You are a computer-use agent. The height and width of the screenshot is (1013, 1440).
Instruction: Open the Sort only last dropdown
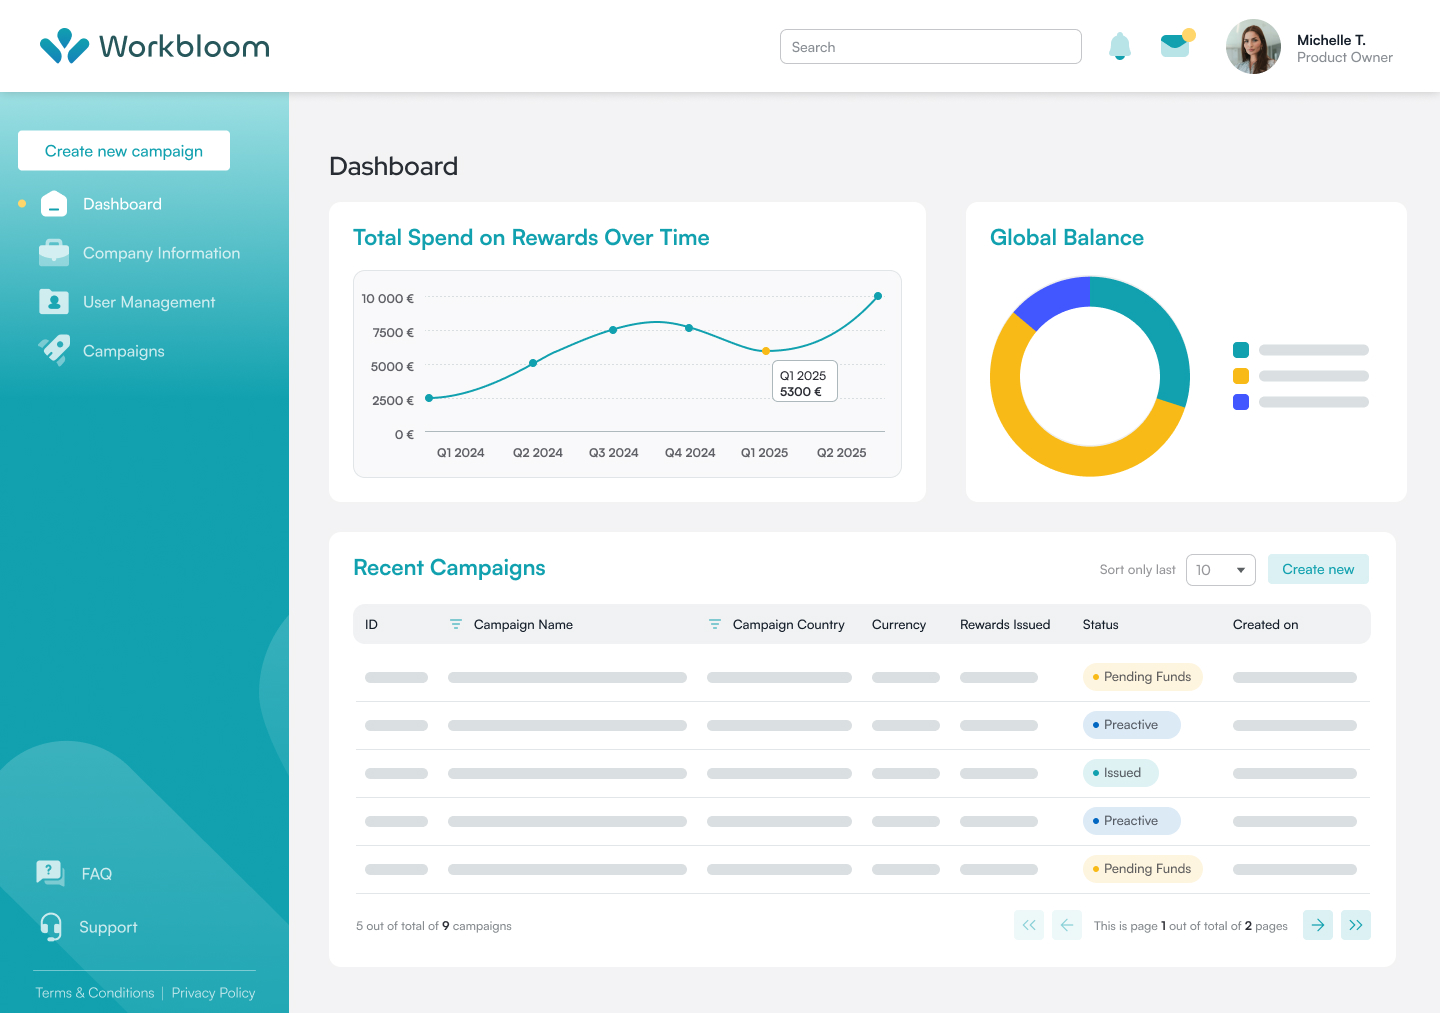[1221, 570]
